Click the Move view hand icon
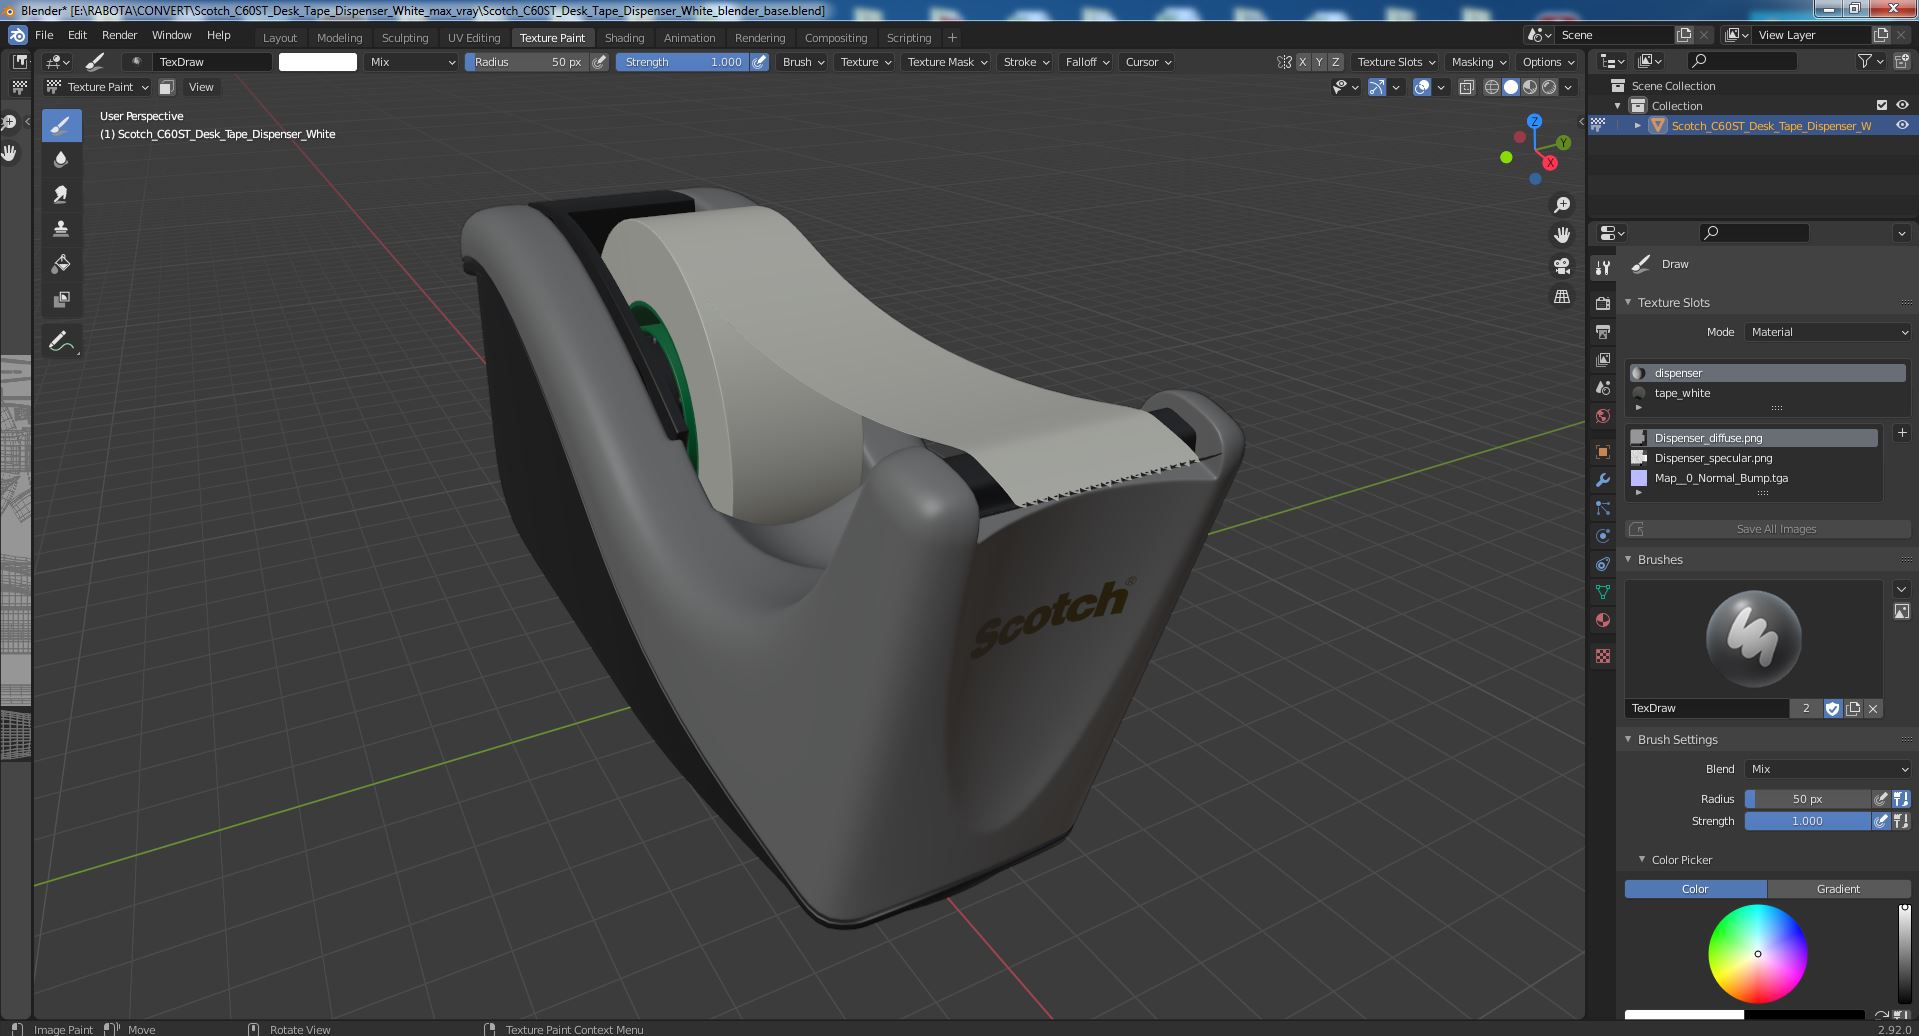The height and width of the screenshot is (1036, 1919). pos(1561,235)
